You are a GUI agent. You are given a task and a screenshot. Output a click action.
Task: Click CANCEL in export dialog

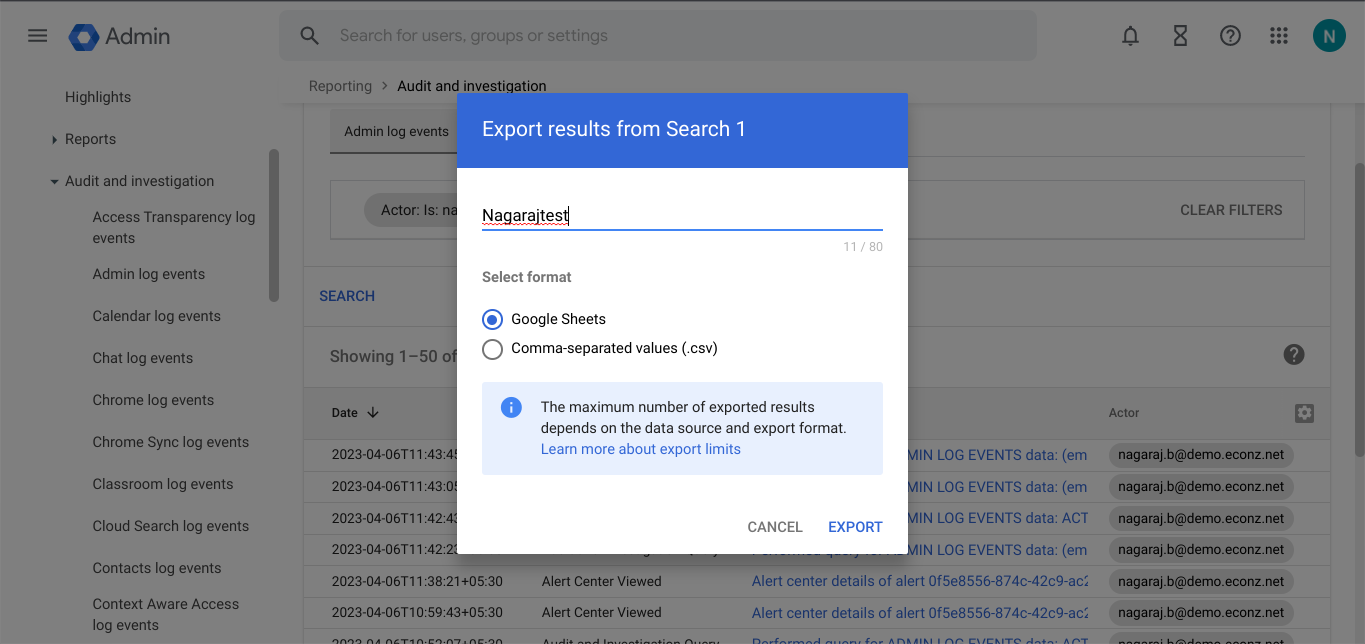[775, 527]
